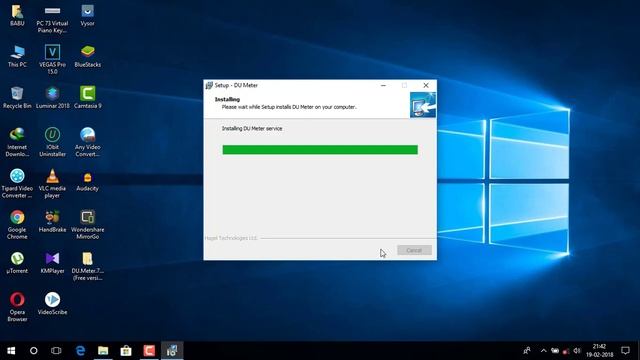The width and height of the screenshot is (640, 360).
Task: Click the DU Meter setup title icon
Action: coord(209,85)
